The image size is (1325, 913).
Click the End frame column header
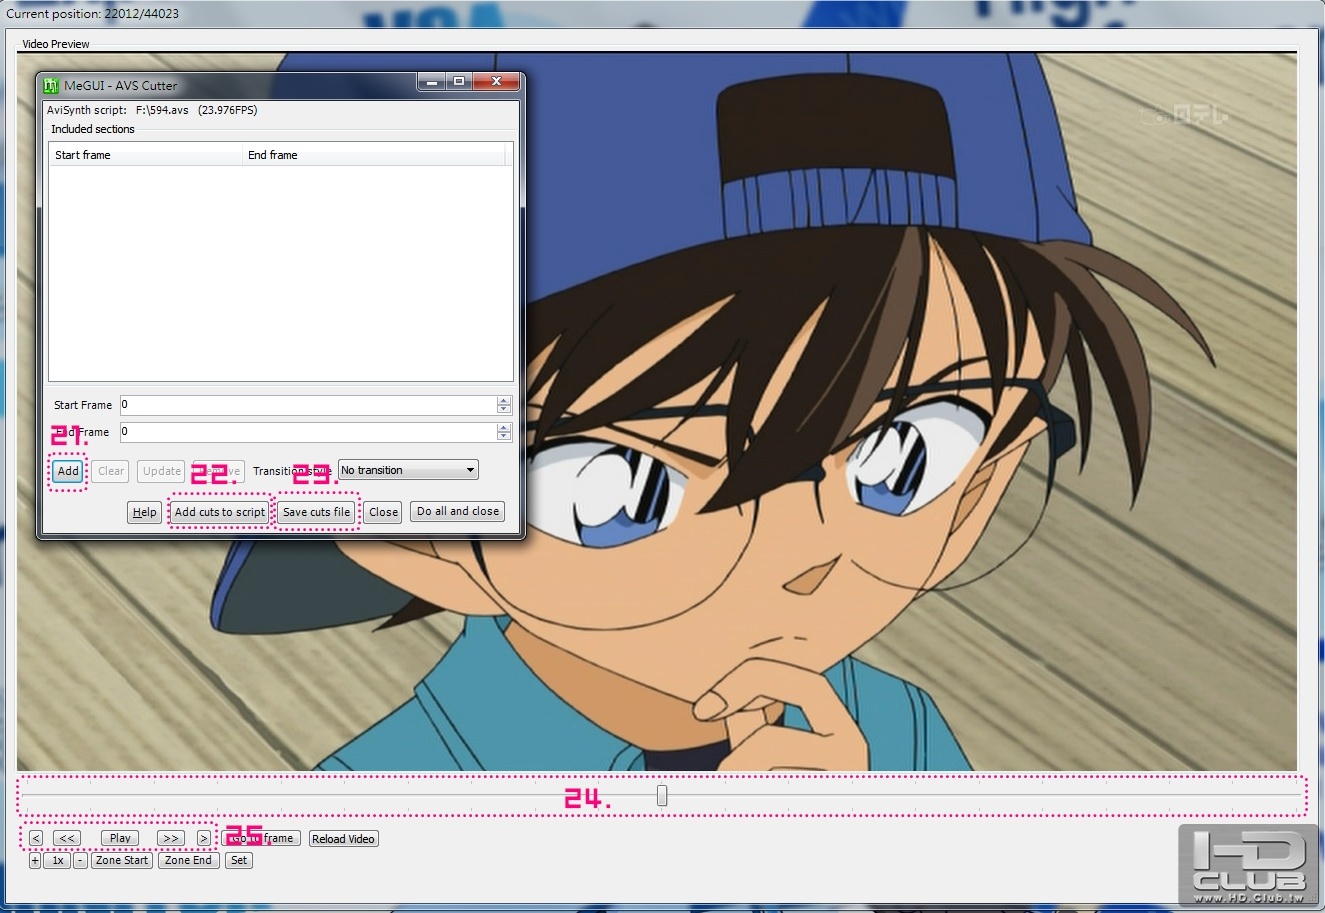(374, 155)
